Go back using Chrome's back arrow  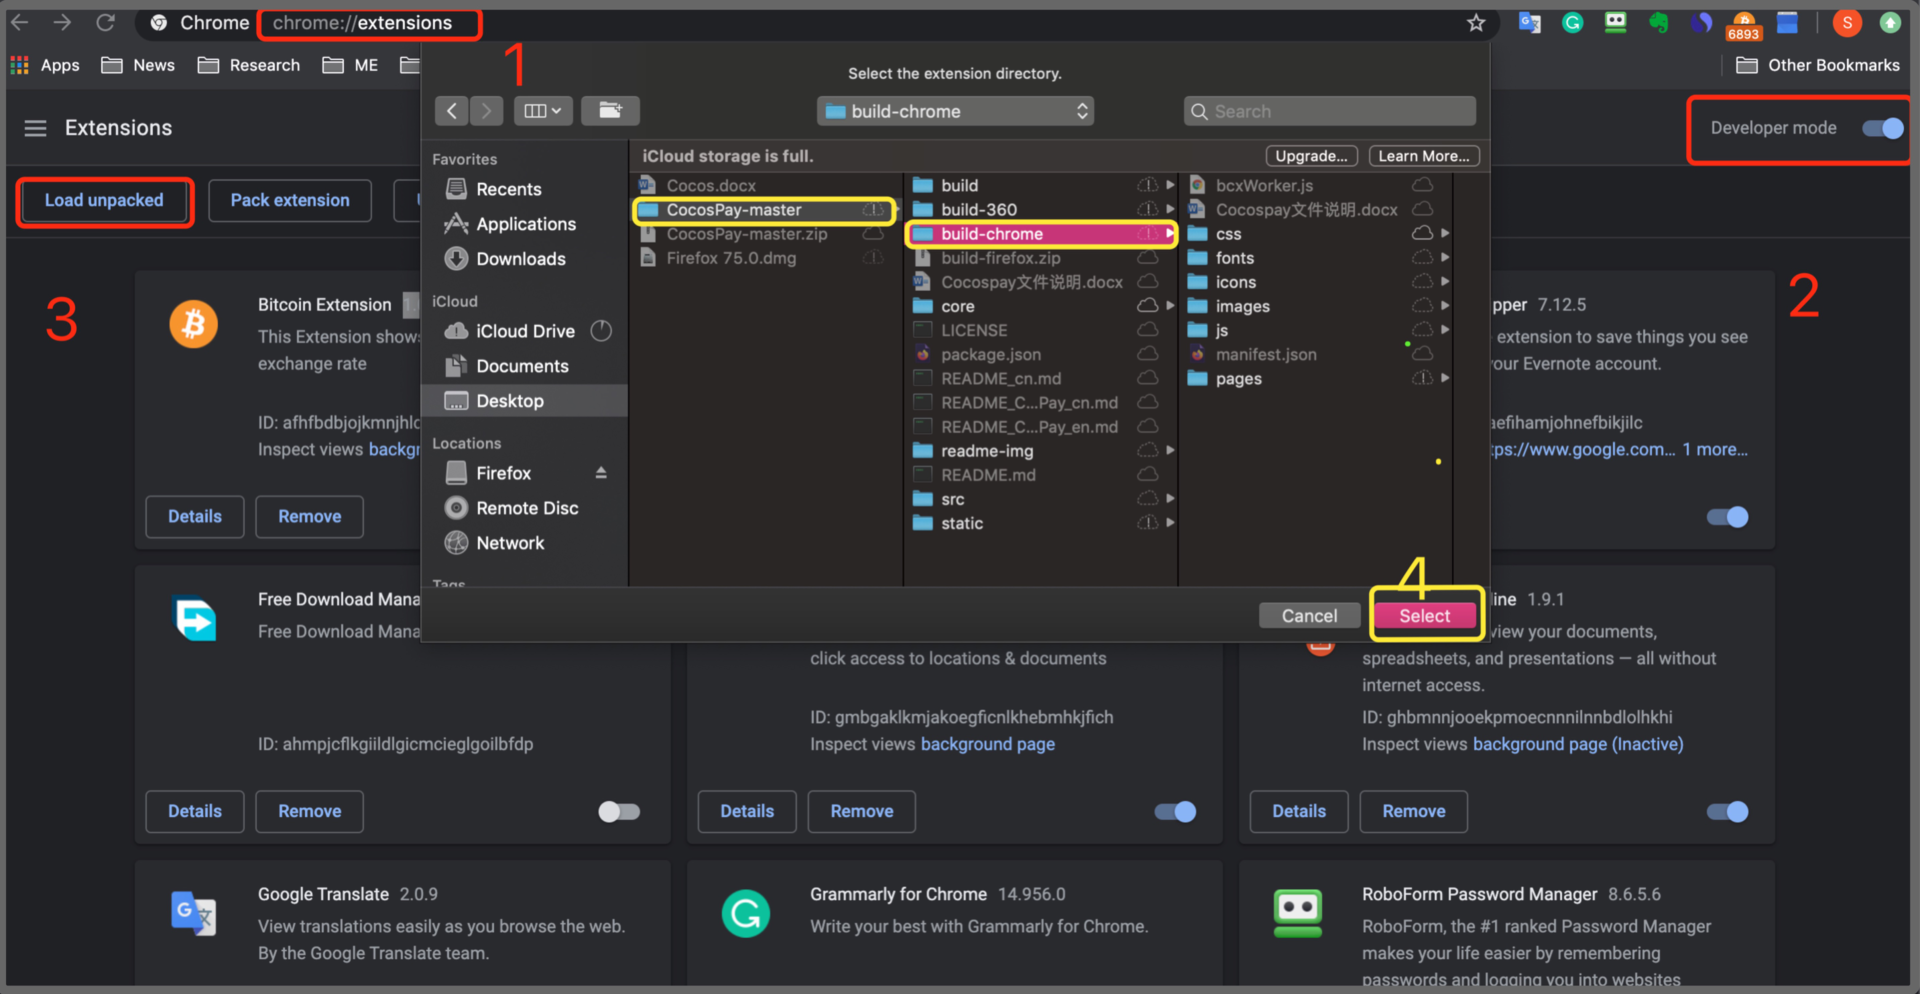(x=20, y=22)
